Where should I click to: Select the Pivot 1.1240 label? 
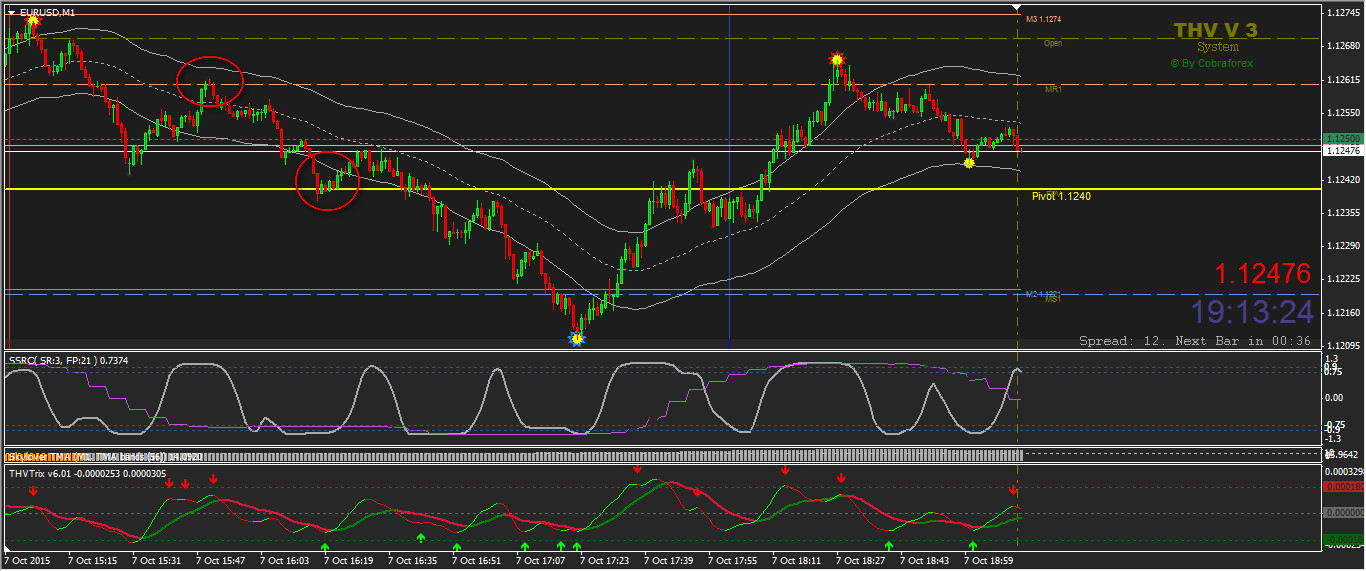pyautogui.click(x=1061, y=196)
